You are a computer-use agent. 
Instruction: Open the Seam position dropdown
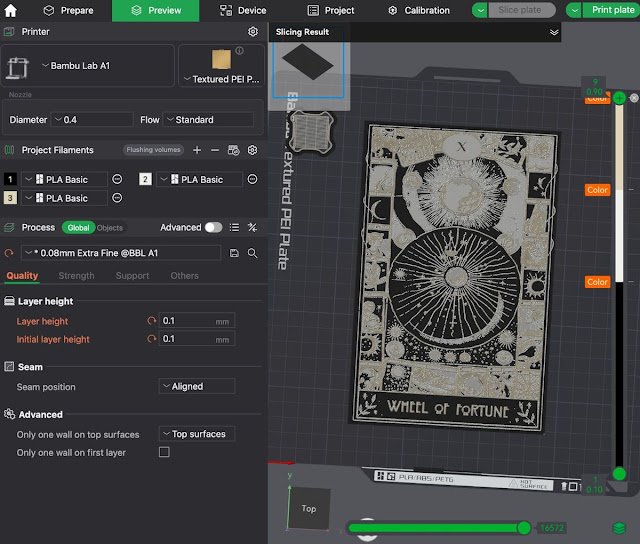pyautogui.click(x=197, y=386)
